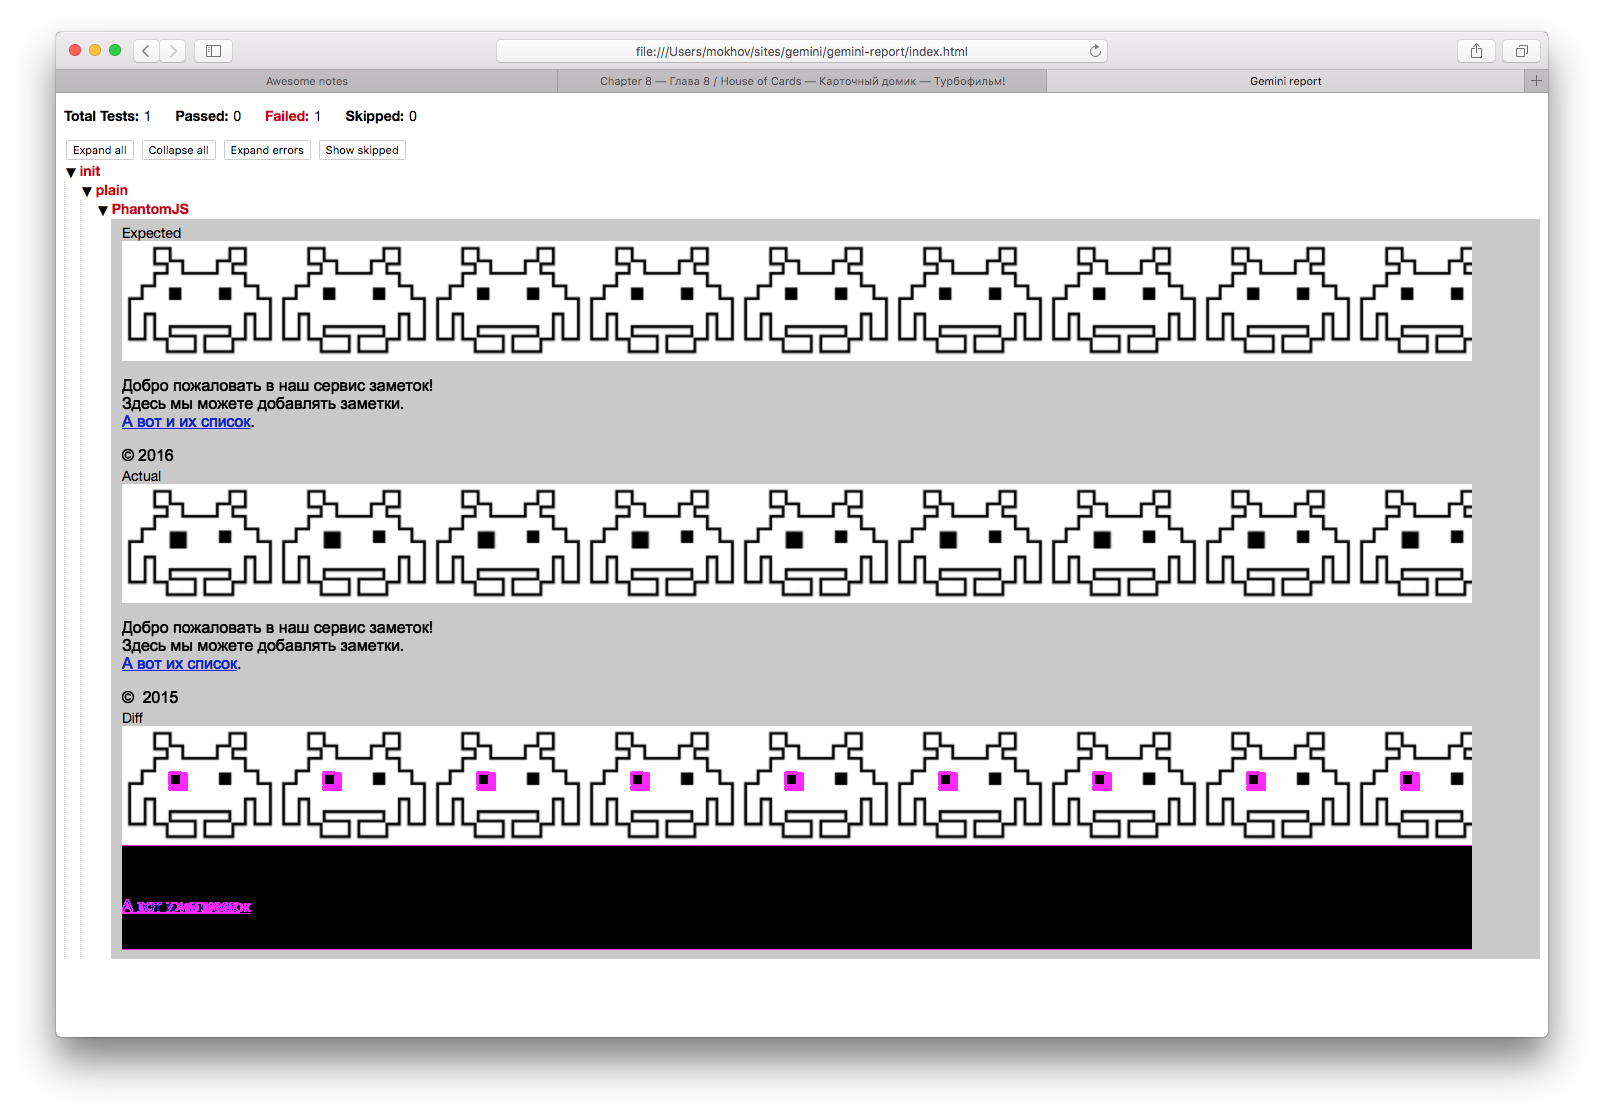1604x1117 pixels.
Task: Click the Expand all button
Action: pos(100,150)
